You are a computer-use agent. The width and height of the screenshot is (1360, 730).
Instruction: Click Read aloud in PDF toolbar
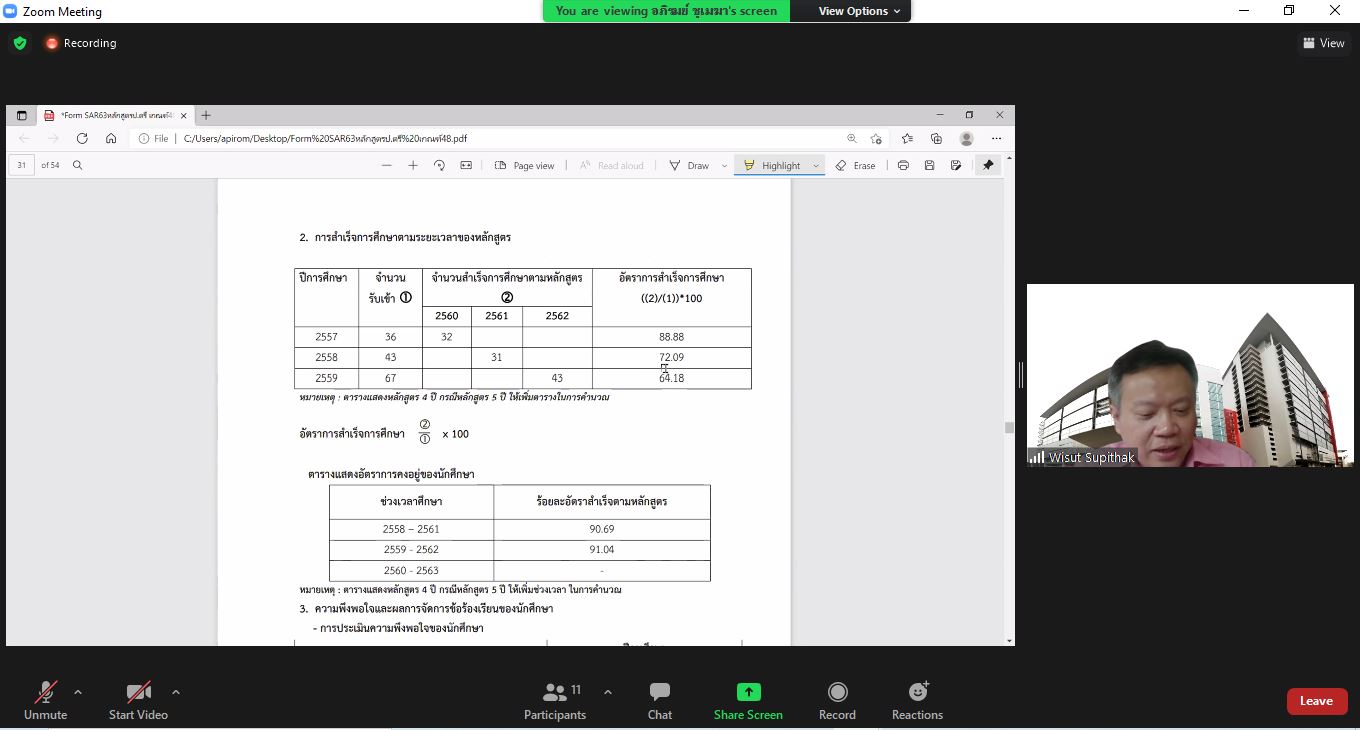(x=612, y=165)
